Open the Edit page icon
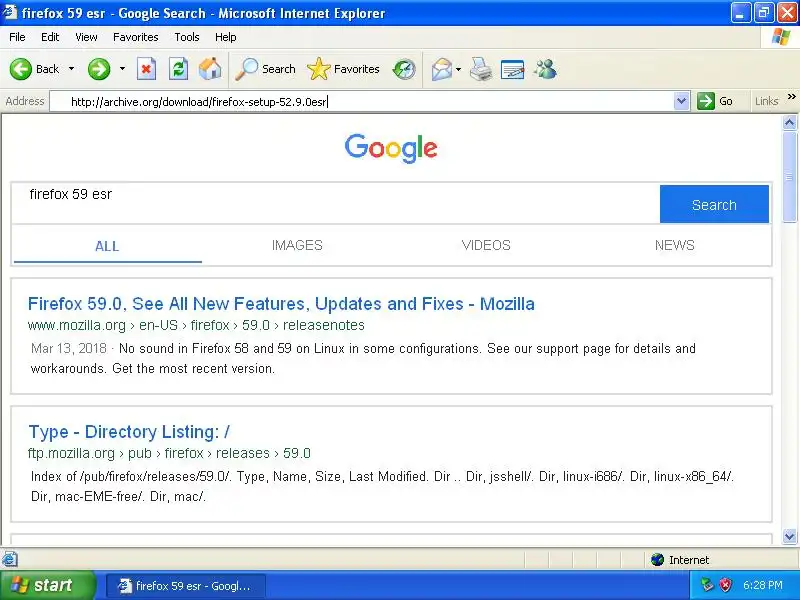Viewport: 800px width, 600px height. pos(513,69)
